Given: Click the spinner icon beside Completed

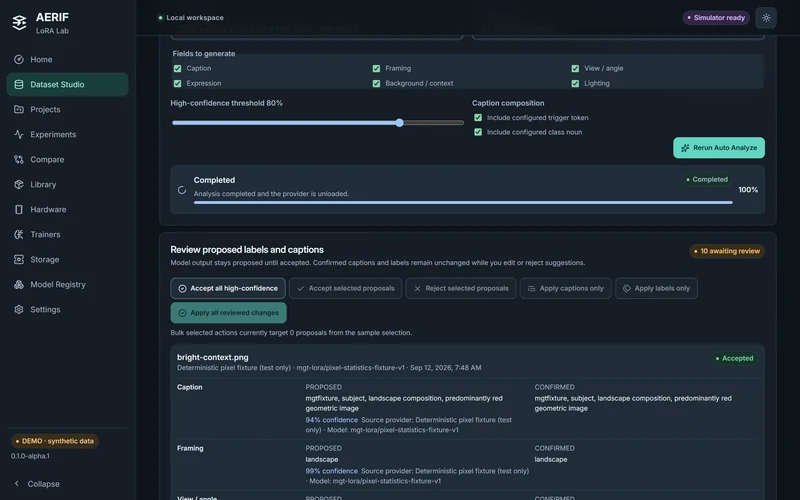Looking at the screenshot, I should click(182, 190).
